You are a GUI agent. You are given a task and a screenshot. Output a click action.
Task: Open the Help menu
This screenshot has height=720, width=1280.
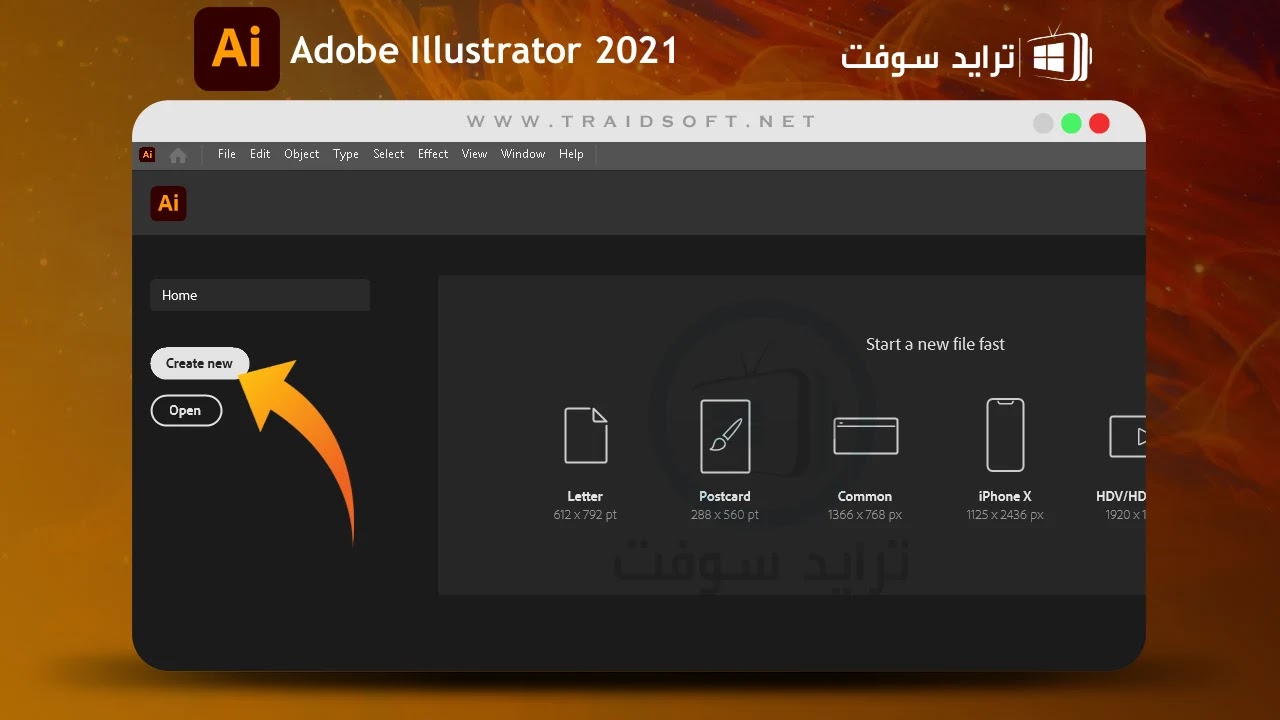571,154
